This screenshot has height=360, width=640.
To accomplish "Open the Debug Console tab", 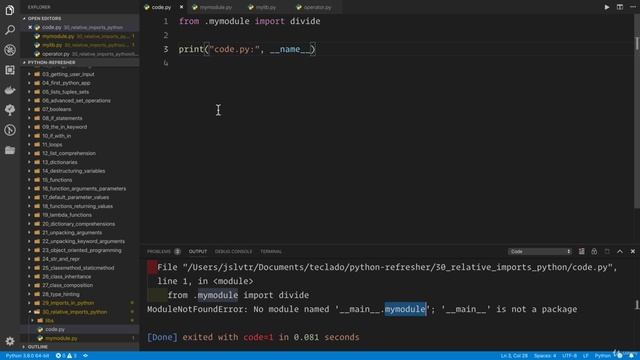I will [x=233, y=251].
